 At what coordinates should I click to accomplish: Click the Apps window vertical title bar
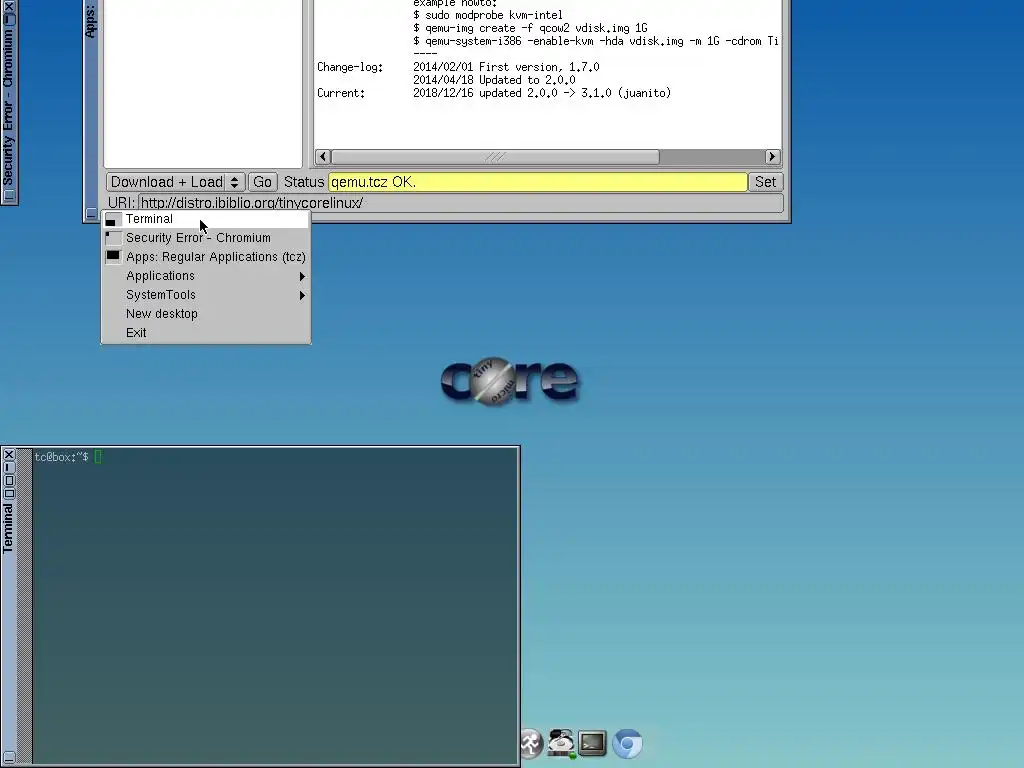click(91, 104)
